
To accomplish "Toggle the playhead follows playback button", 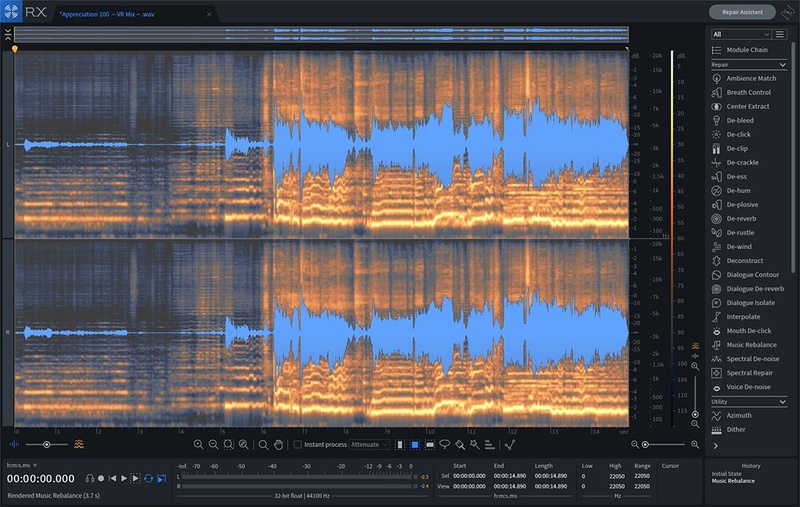I will [161, 478].
